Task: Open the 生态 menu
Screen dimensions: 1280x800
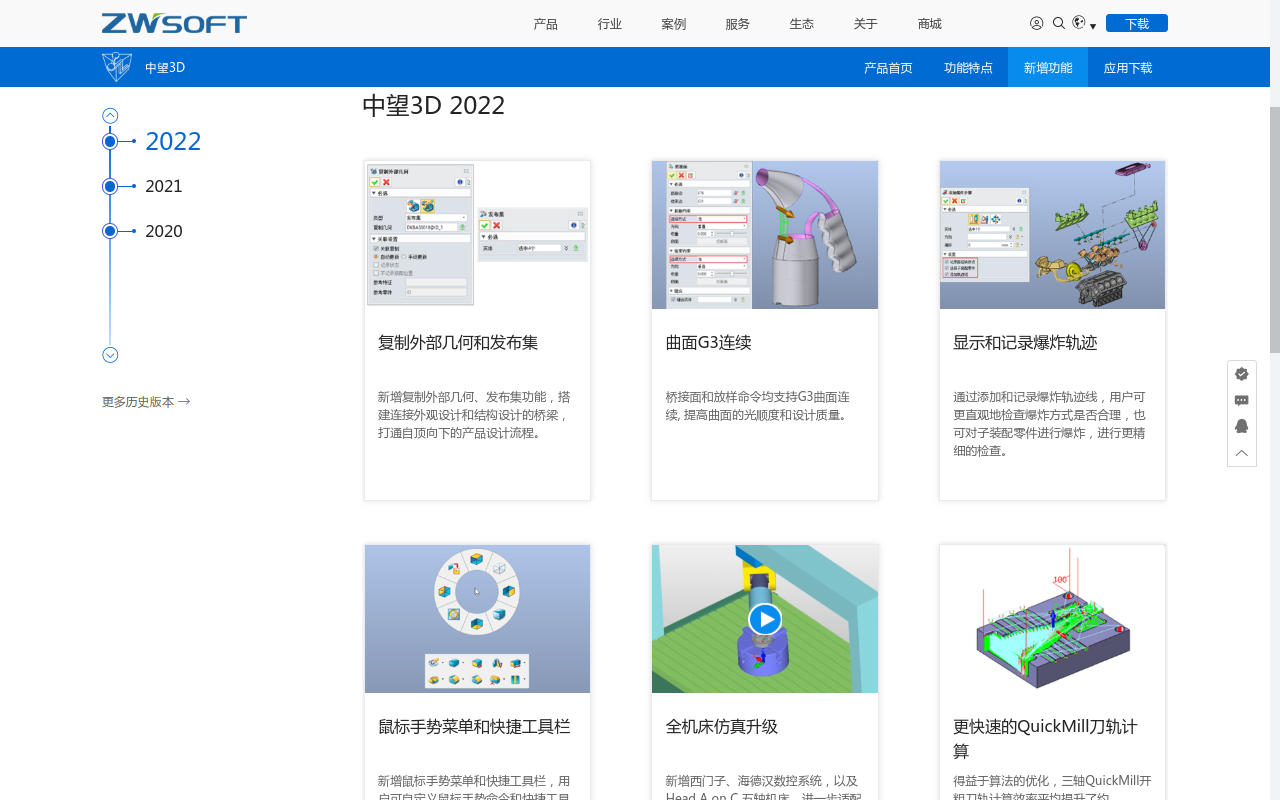Action: (802, 24)
